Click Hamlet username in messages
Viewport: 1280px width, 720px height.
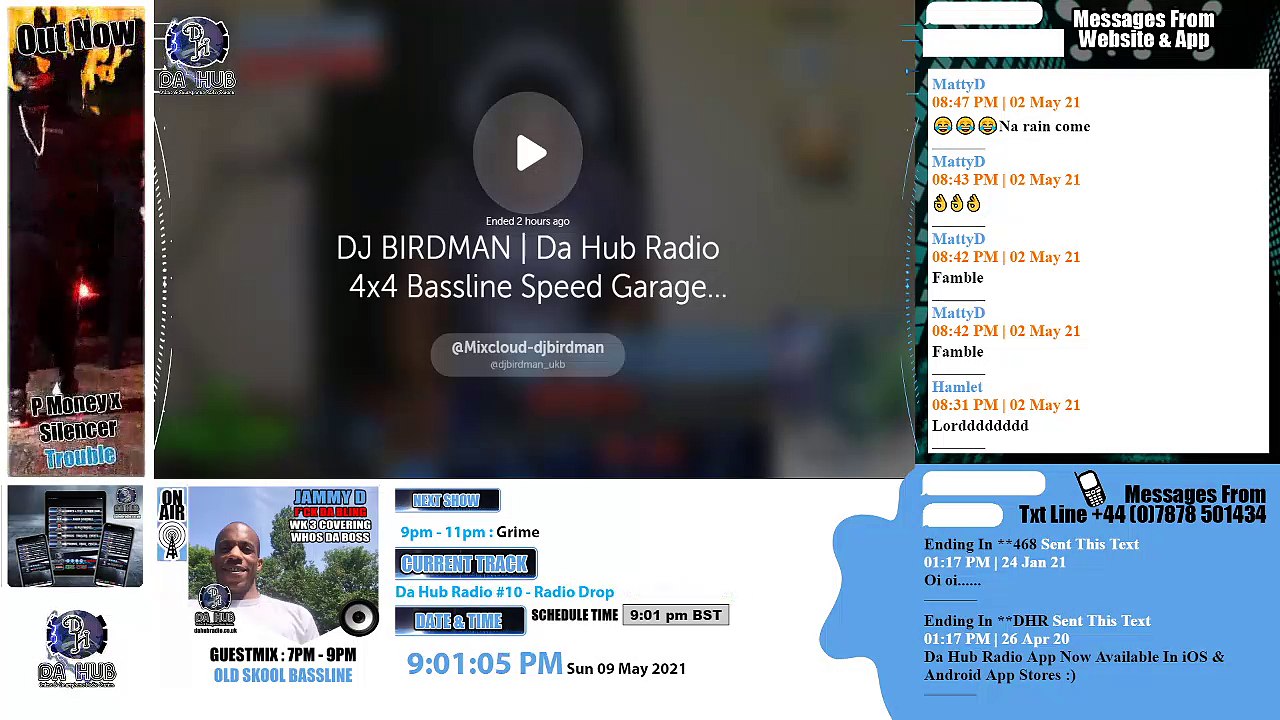click(x=957, y=387)
